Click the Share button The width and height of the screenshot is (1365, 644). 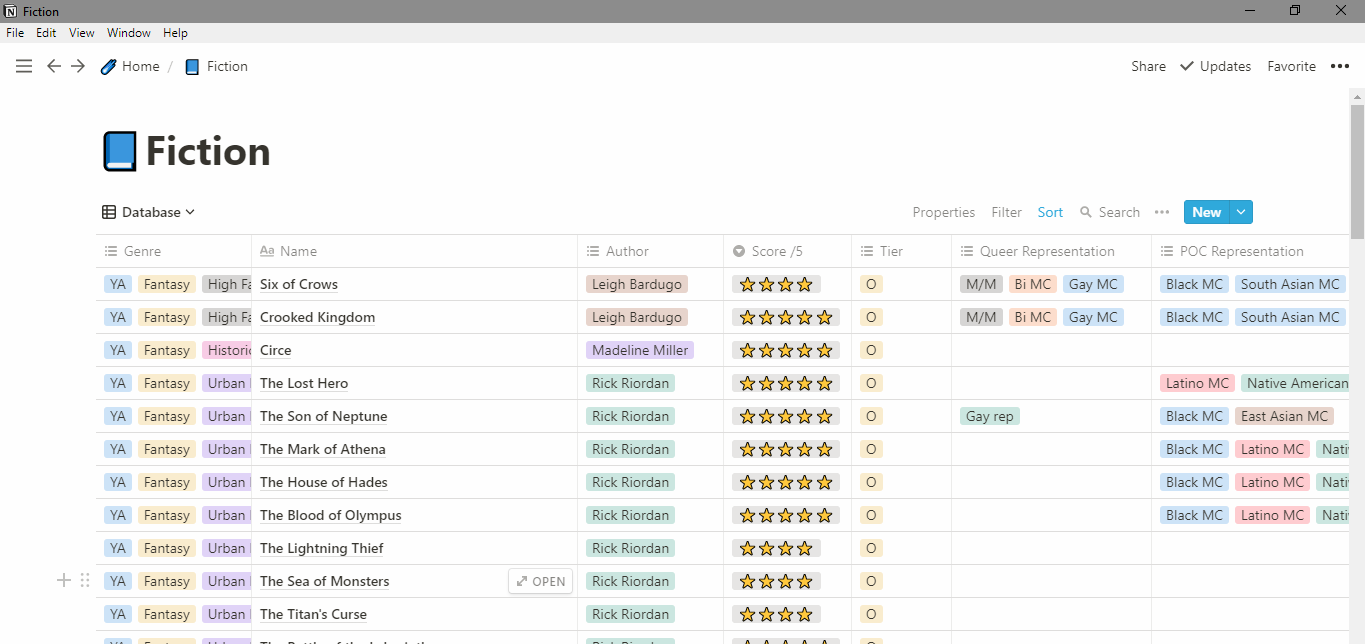click(x=1148, y=66)
